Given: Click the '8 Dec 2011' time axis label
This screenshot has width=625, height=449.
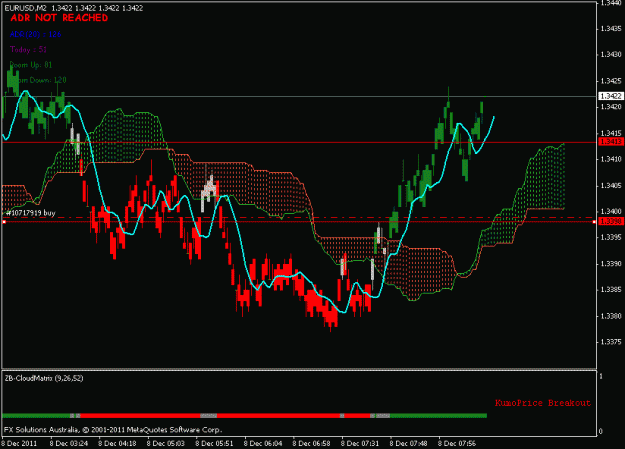Looking at the screenshot, I should [20, 443].
